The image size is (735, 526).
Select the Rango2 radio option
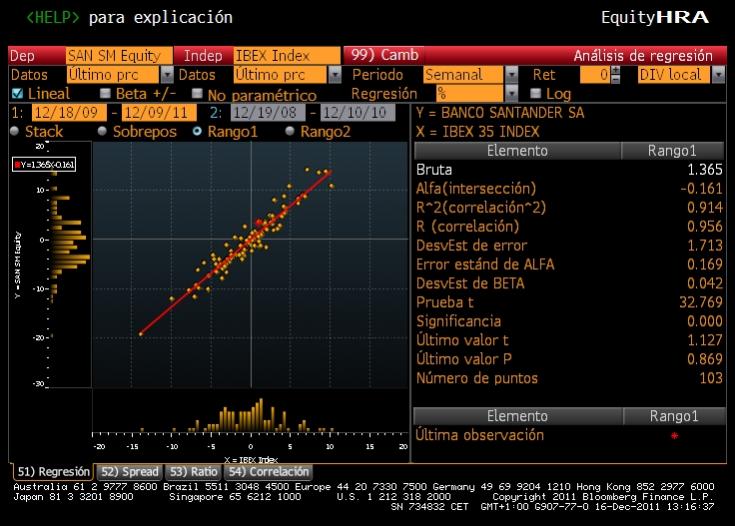pyautogui.click(x=290, y=131)
